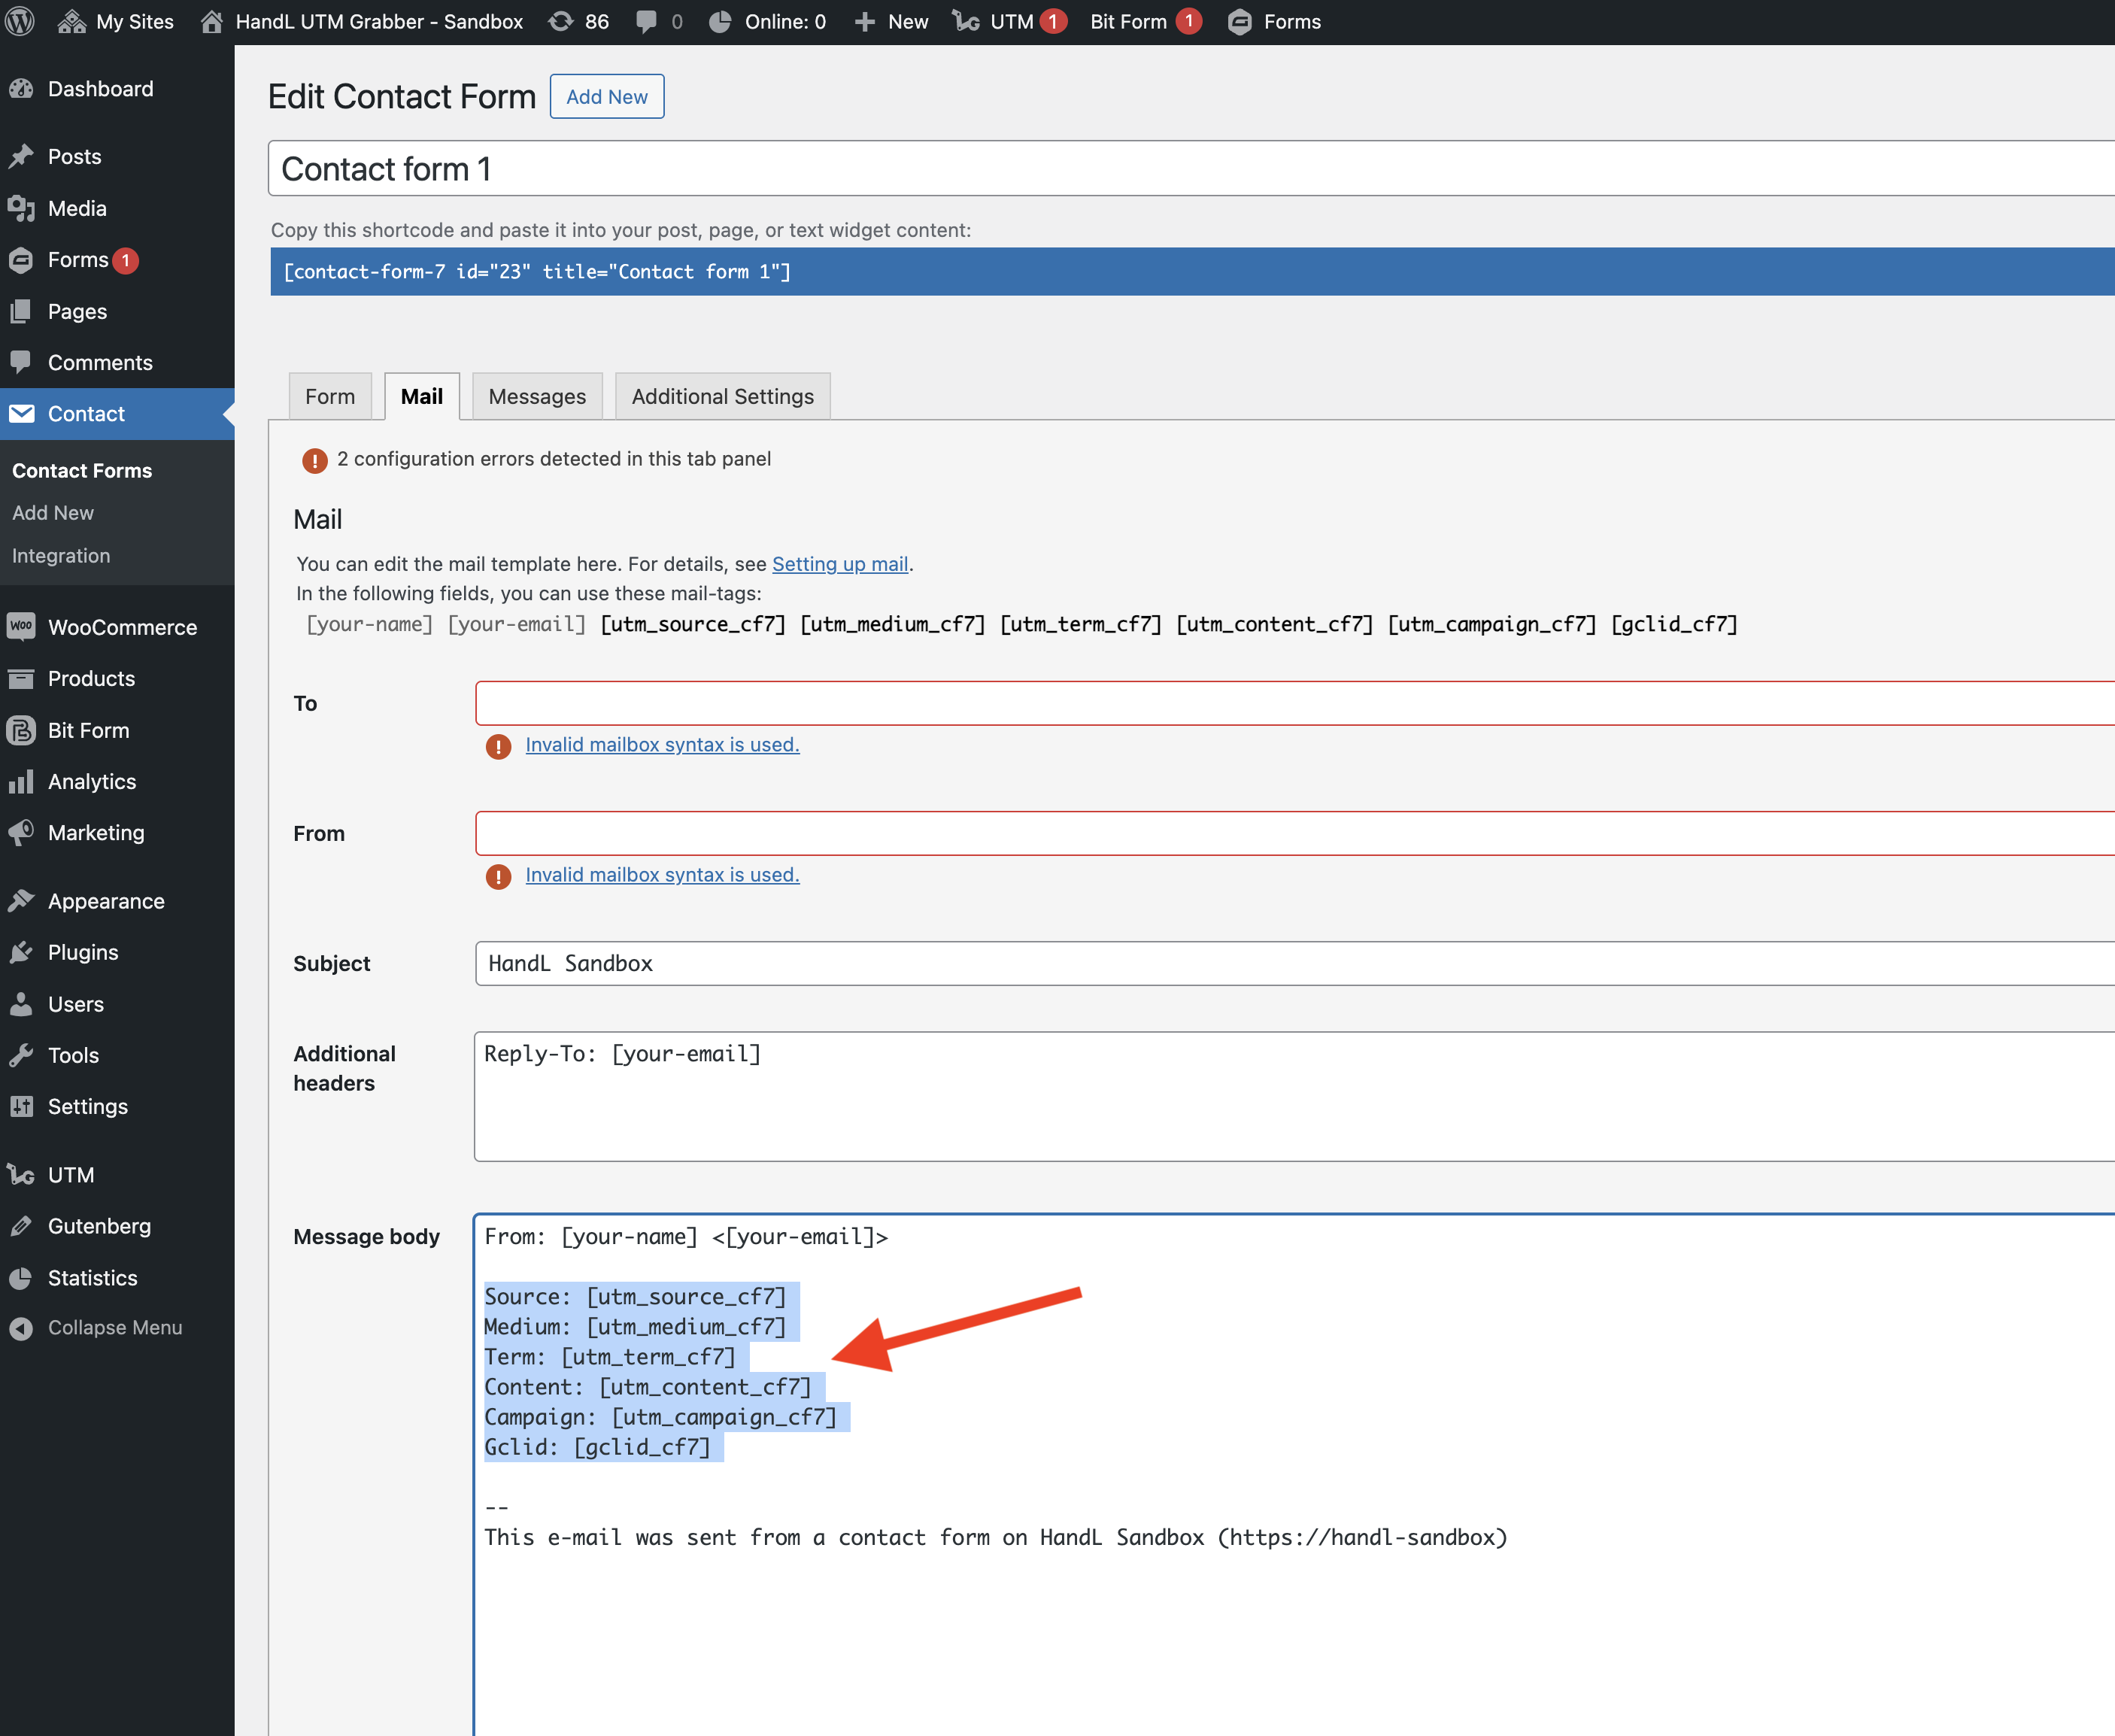Click Add New under Contact submenu
The width and height of the screenshot is (2115, 1736).
(x=53, y=512)
